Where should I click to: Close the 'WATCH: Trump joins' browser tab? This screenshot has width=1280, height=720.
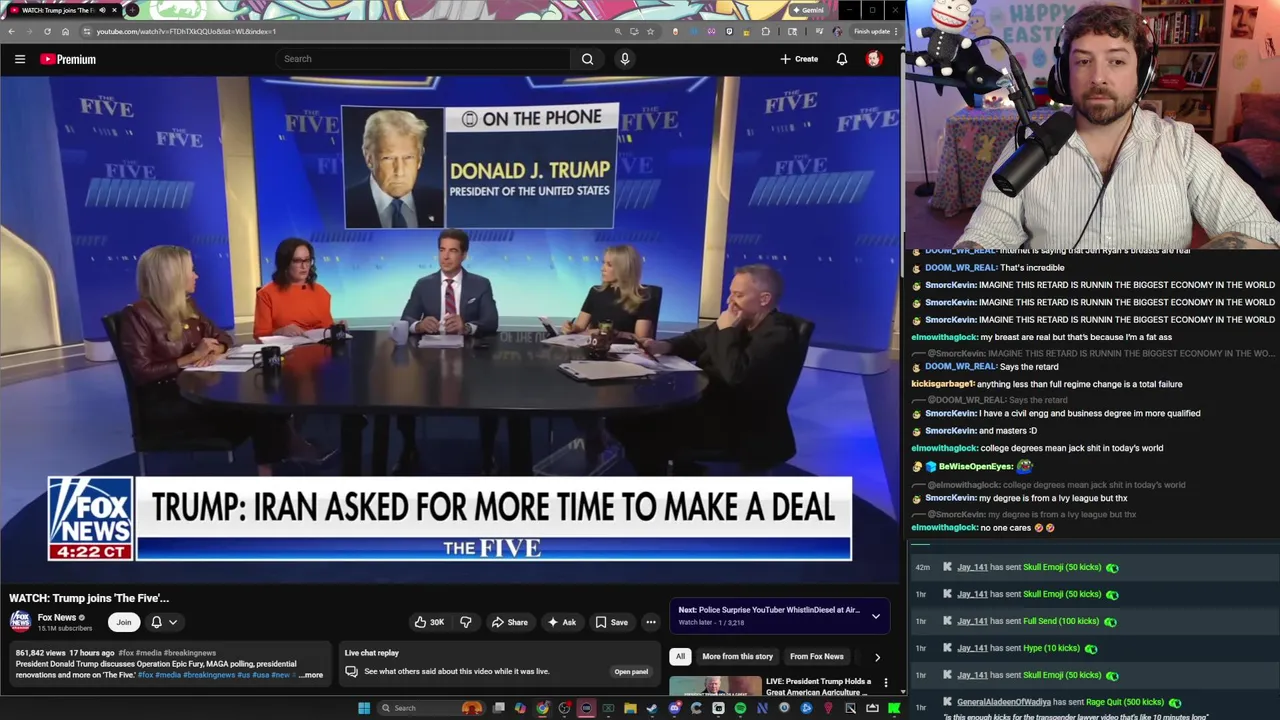coord(114,10)
